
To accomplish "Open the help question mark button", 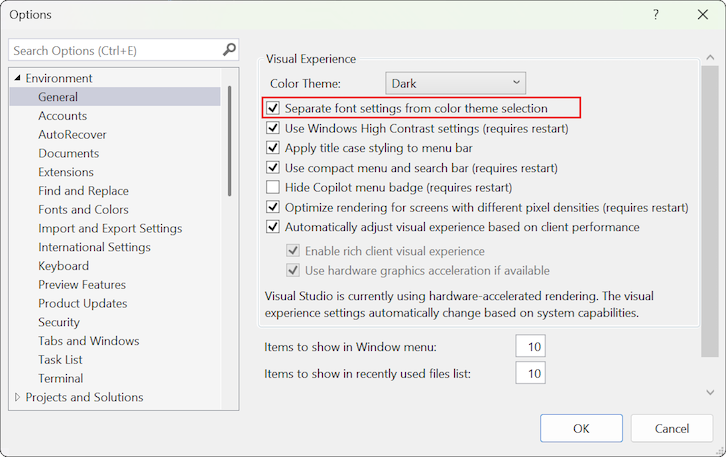I will pyautogui.click(x=656, y=15).
